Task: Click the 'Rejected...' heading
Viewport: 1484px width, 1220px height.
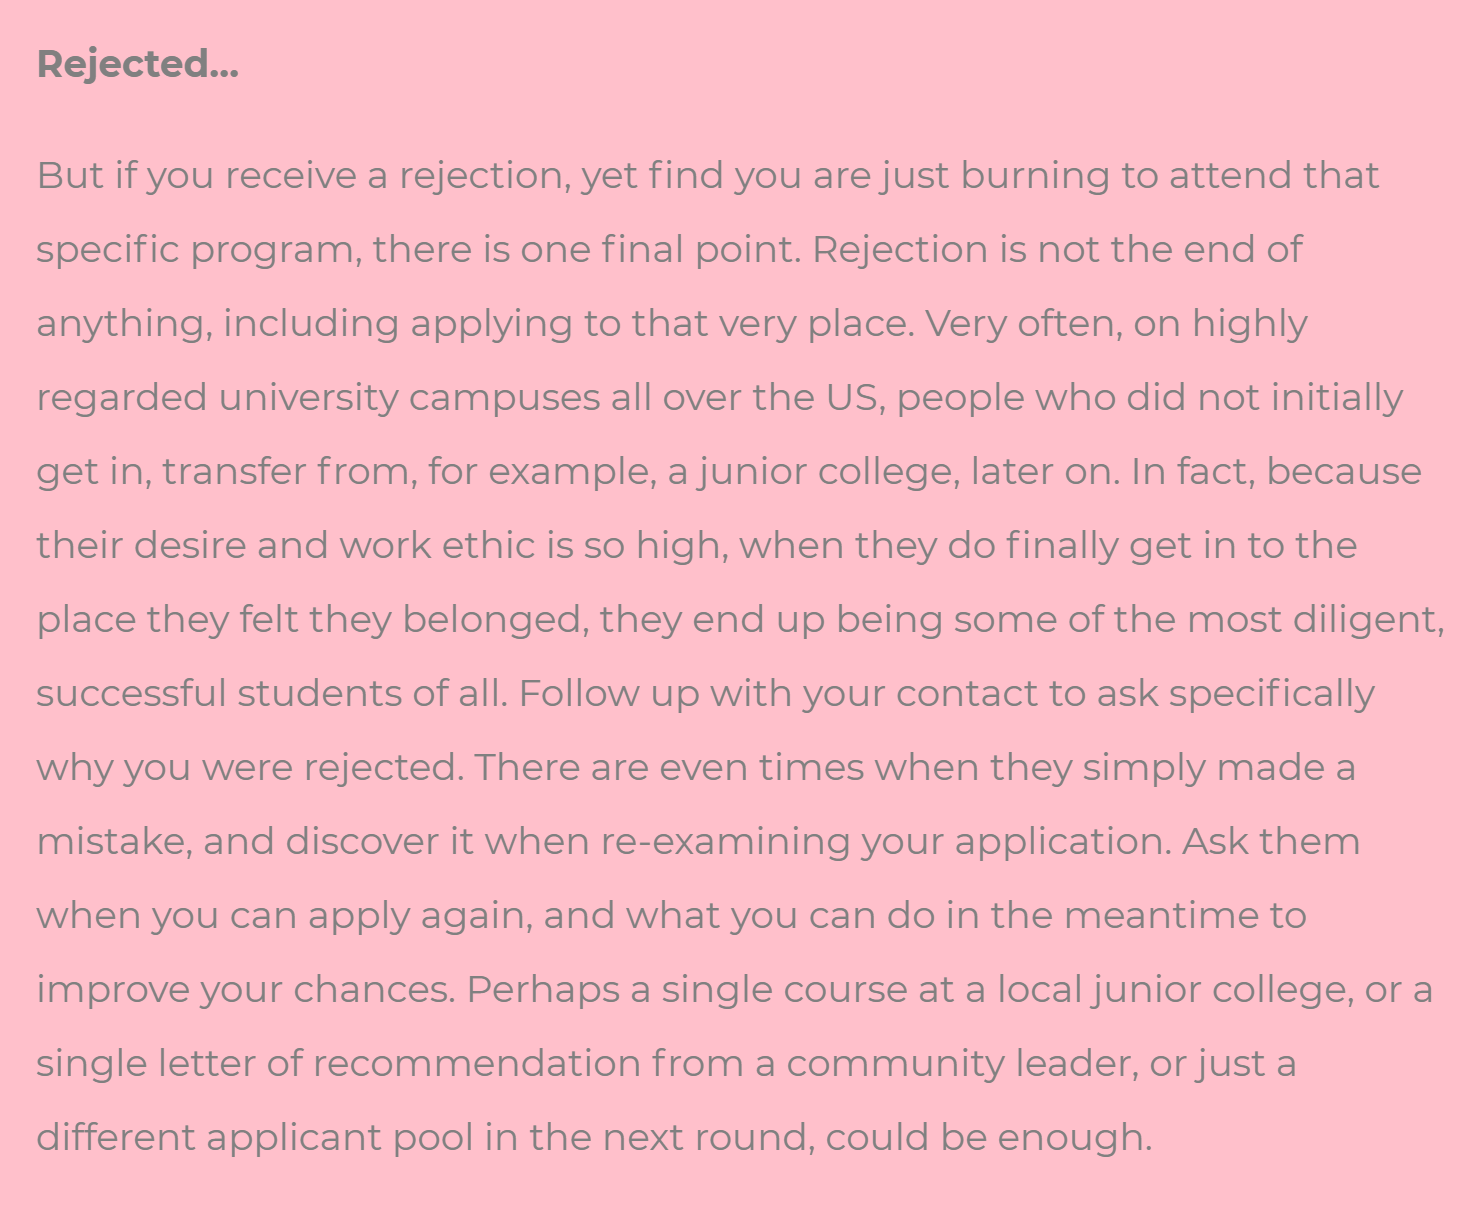Action: [137, 64]
